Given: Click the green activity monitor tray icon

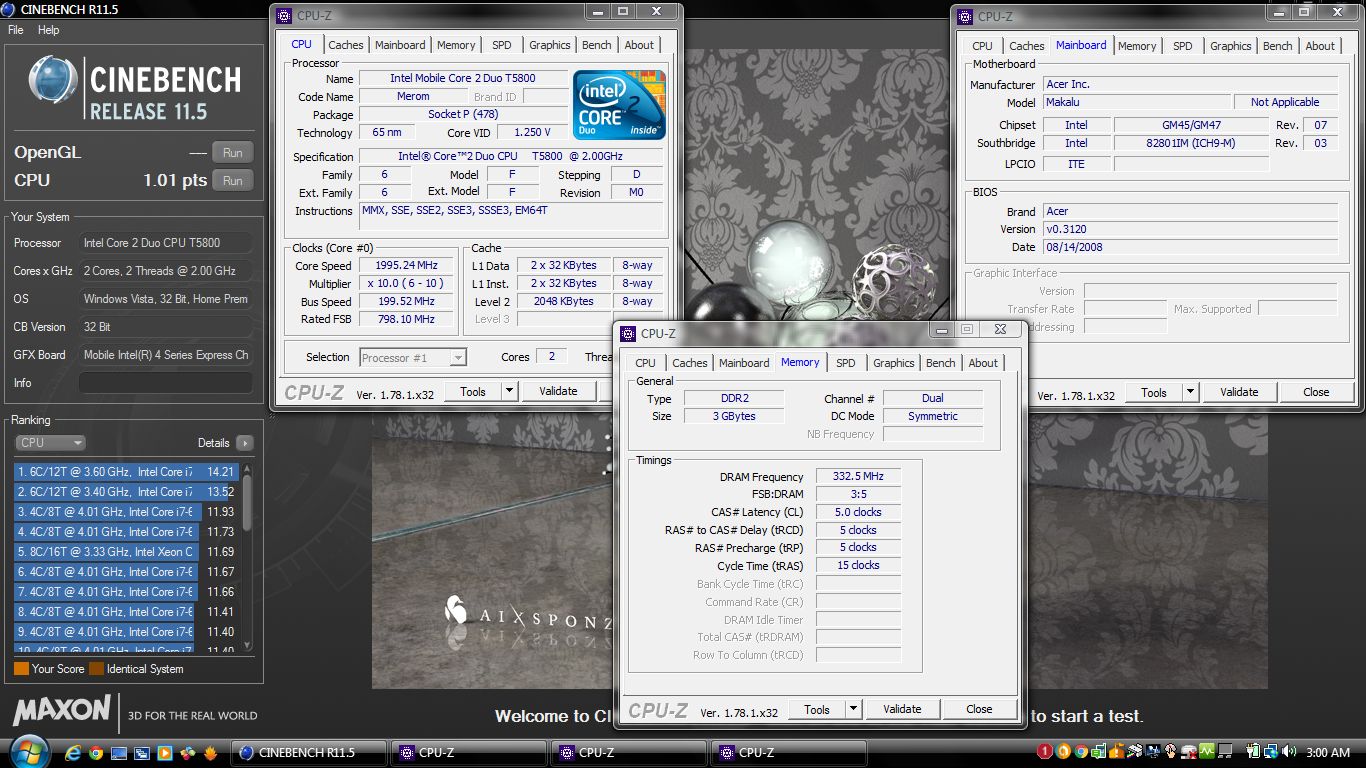Looking at the screenshot, I should click(x=1207, y=751).
